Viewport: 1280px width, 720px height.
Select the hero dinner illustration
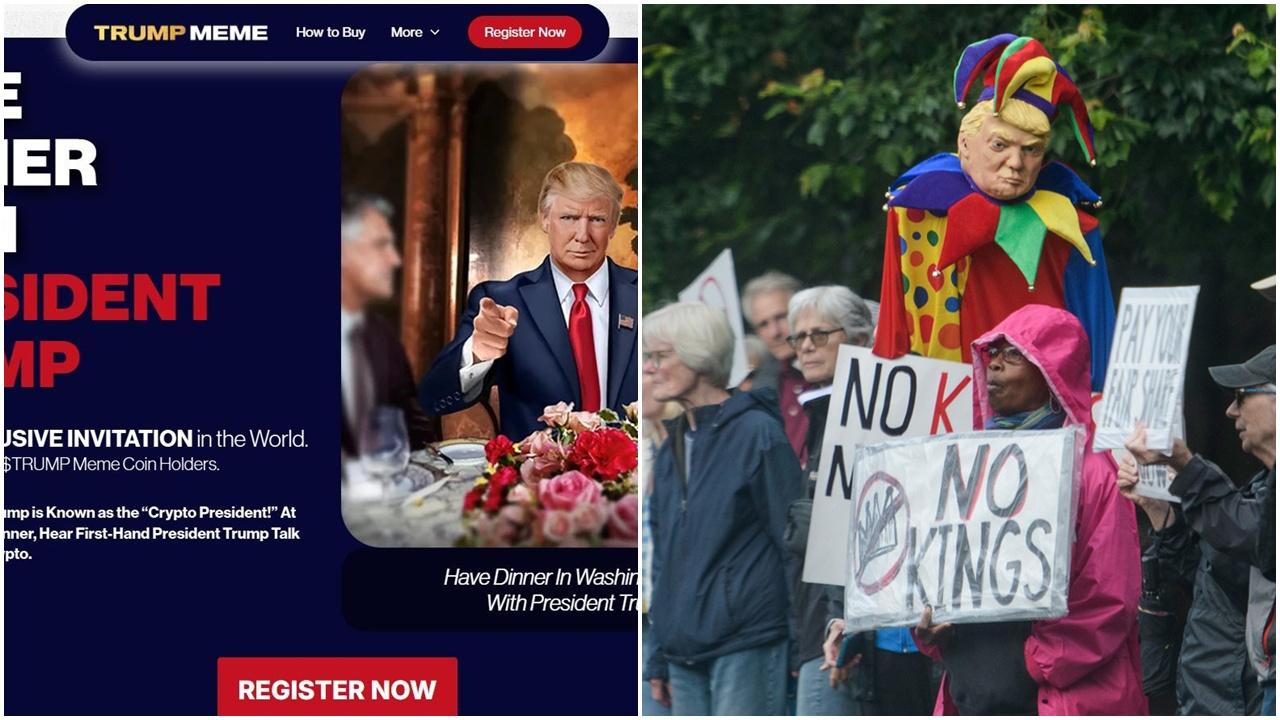click(490, 305)
